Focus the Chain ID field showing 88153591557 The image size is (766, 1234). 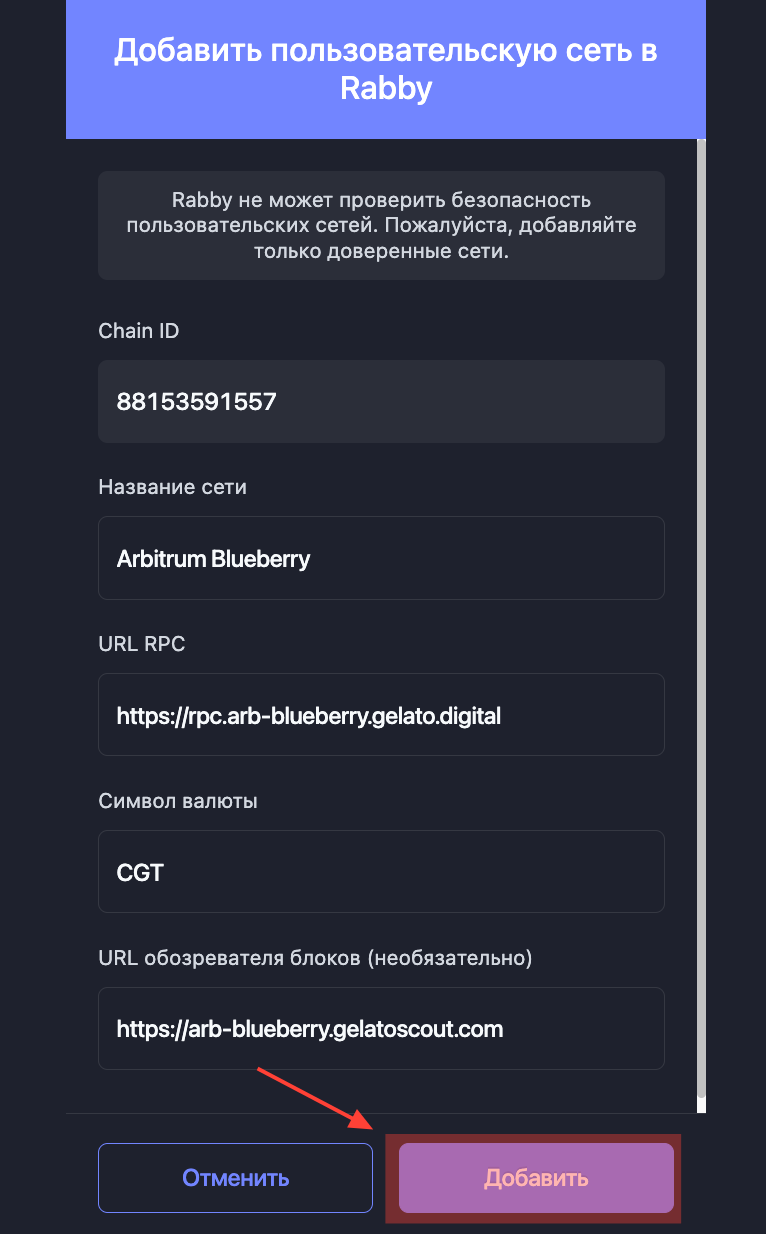(x=381, y=402)
